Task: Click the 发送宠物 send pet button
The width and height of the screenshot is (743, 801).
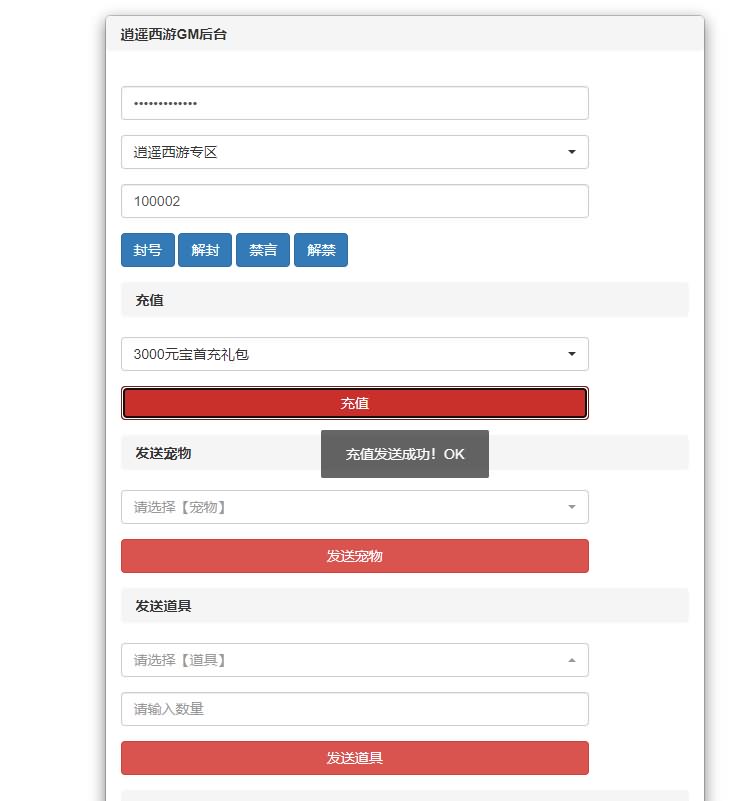Action: (x=355, y=556)
